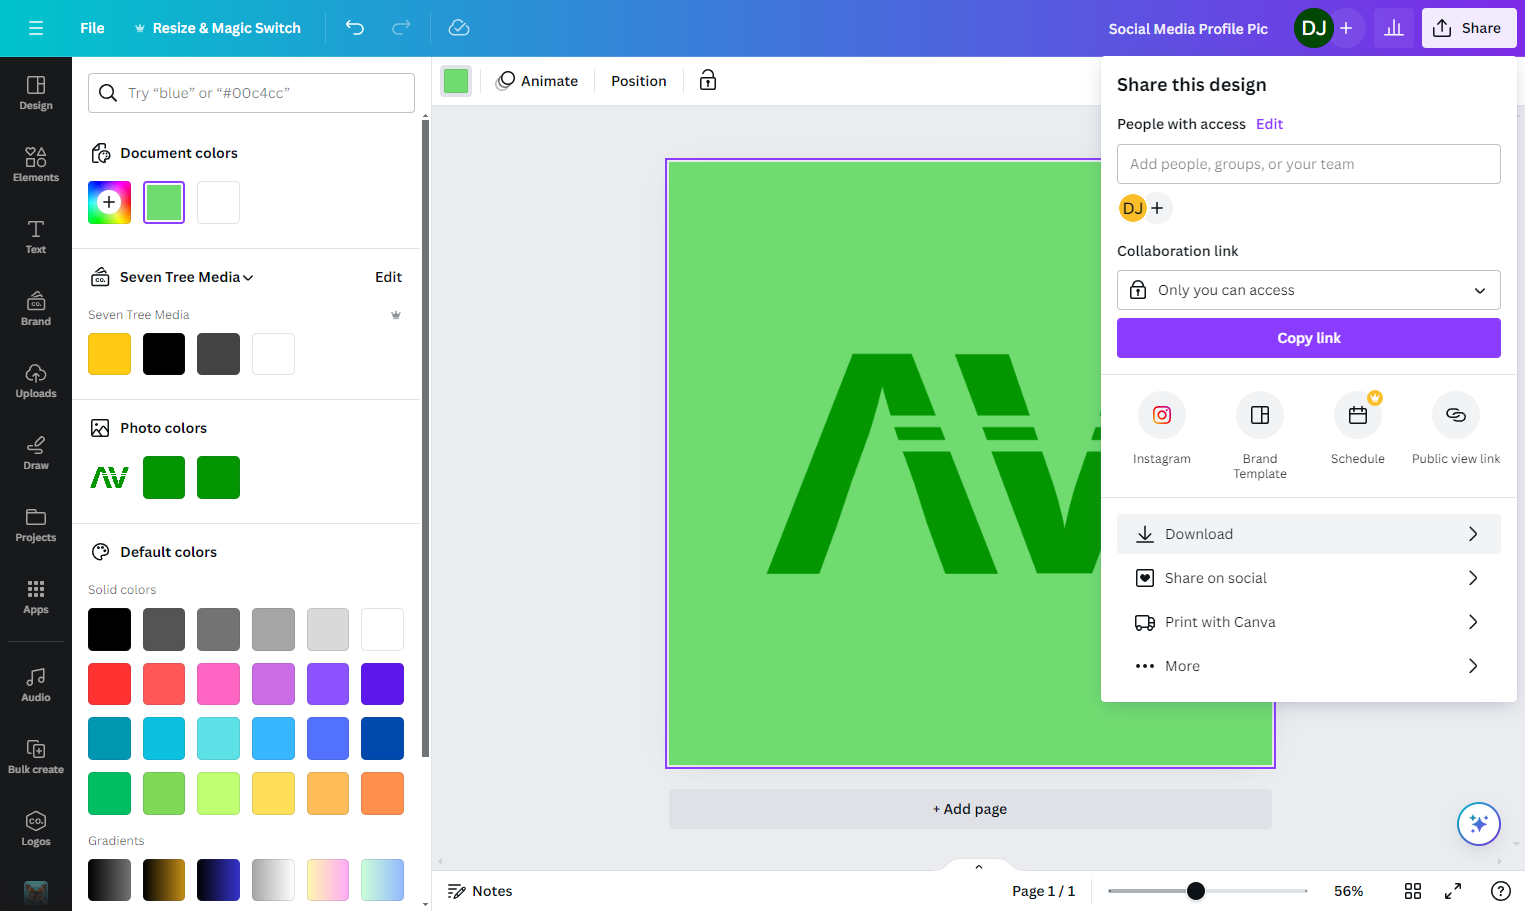Toggle the lock on the selected element
Image resolution: width=1525 pixels, height=911 pixels.
[x=708, y=81]
